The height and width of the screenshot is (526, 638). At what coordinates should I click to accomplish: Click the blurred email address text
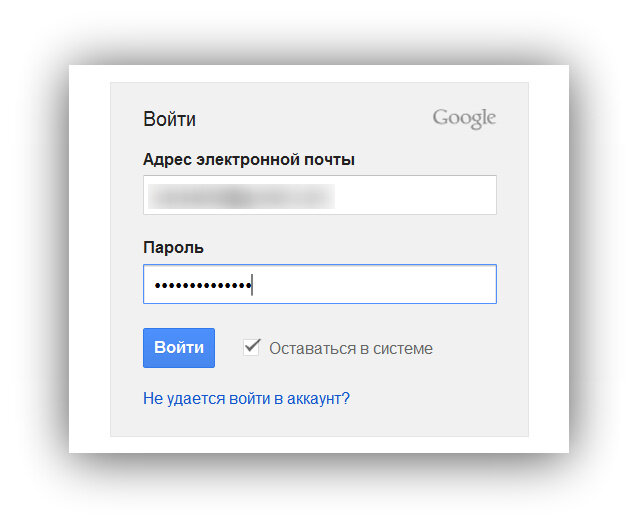pos(240,195)
